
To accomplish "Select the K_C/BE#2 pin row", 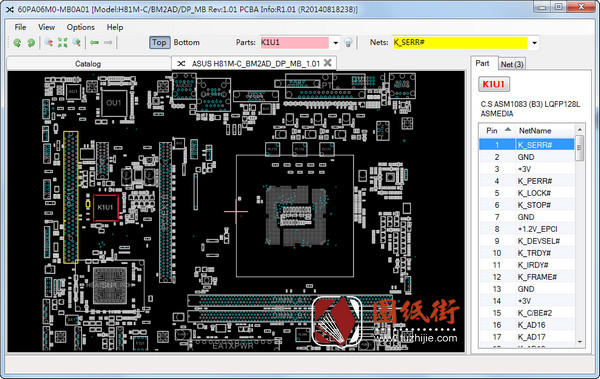I will pos(527,313).
